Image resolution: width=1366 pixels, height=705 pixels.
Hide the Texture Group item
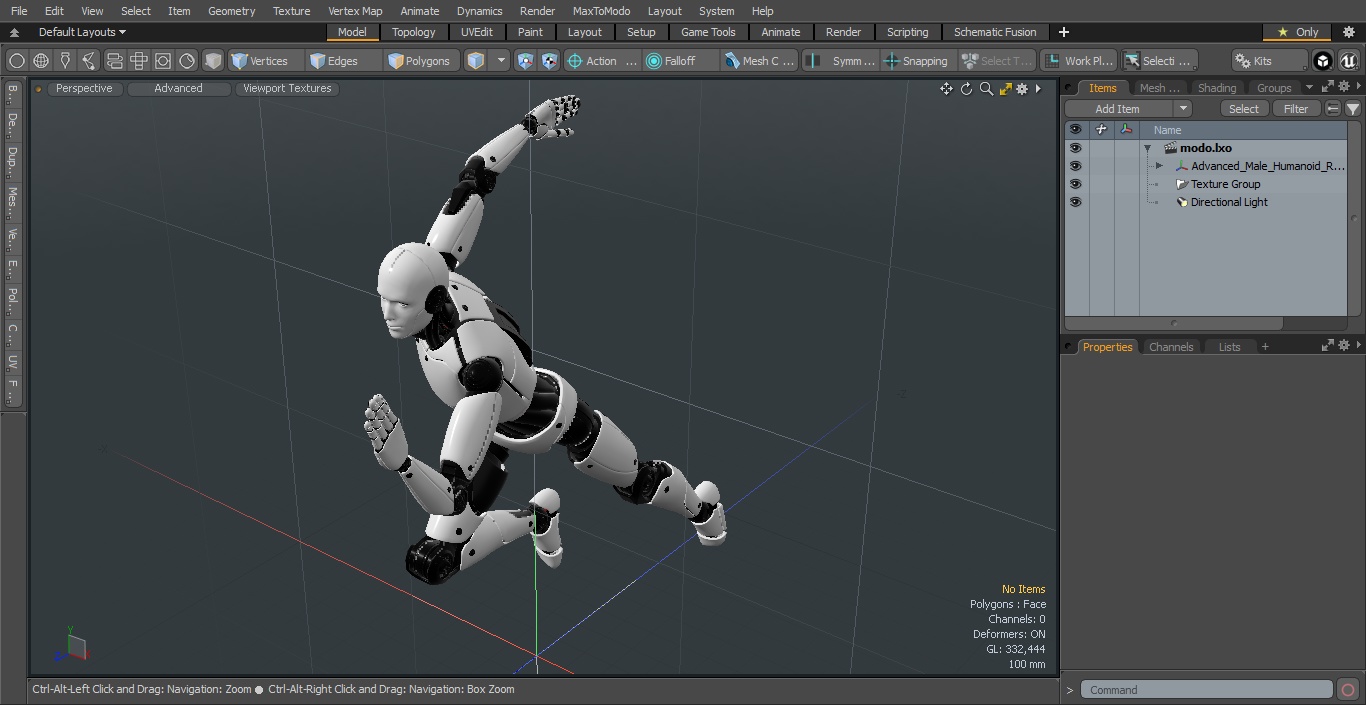1075,184
